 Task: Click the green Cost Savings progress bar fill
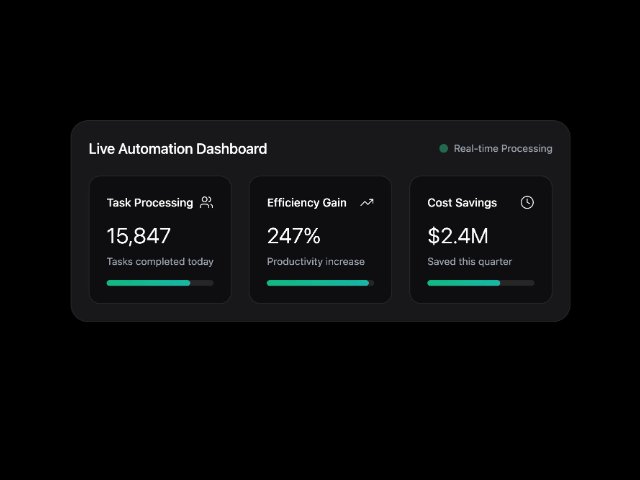(x=463, y=283)
